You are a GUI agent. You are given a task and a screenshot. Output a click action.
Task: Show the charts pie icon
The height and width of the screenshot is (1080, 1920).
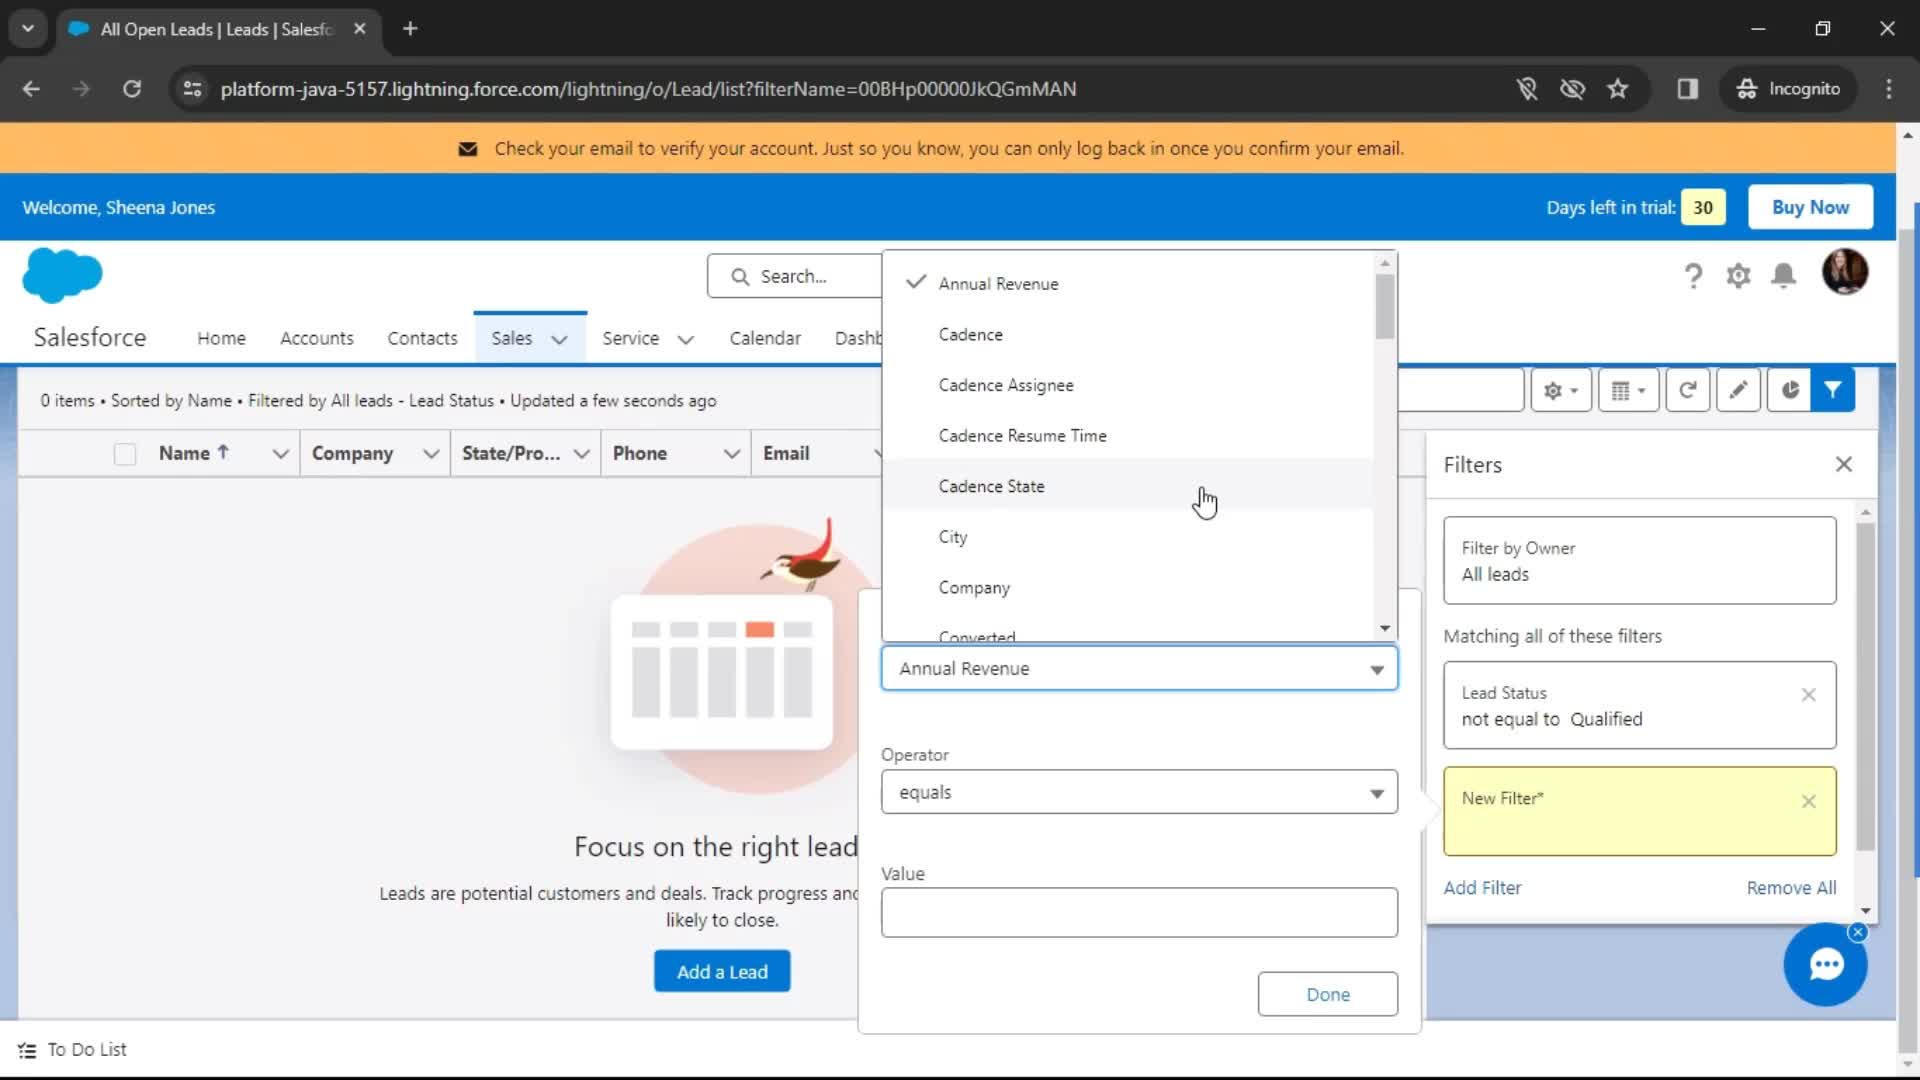click(1789, 390)
